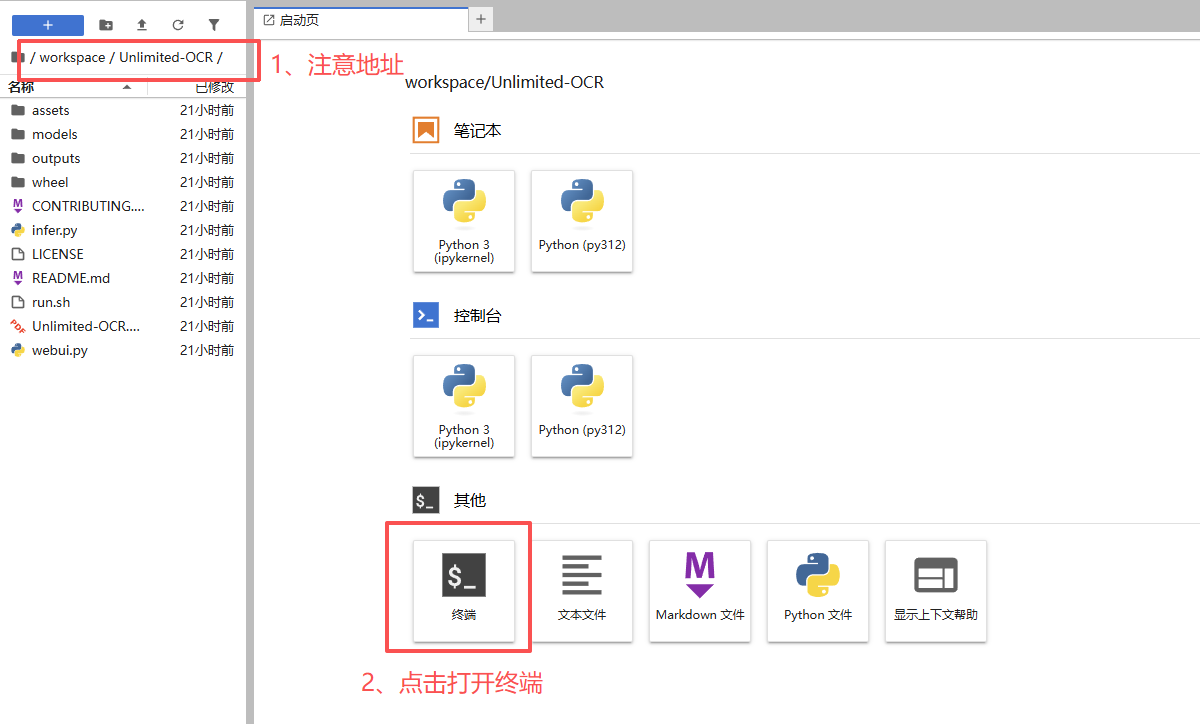Open the assets folder
1200x724 pixels.
click(x=122, y=110)
